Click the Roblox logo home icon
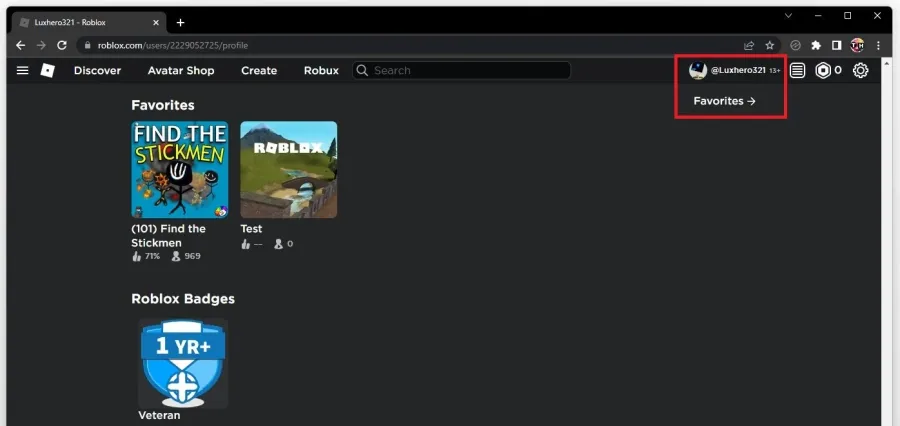 (48, 71)
